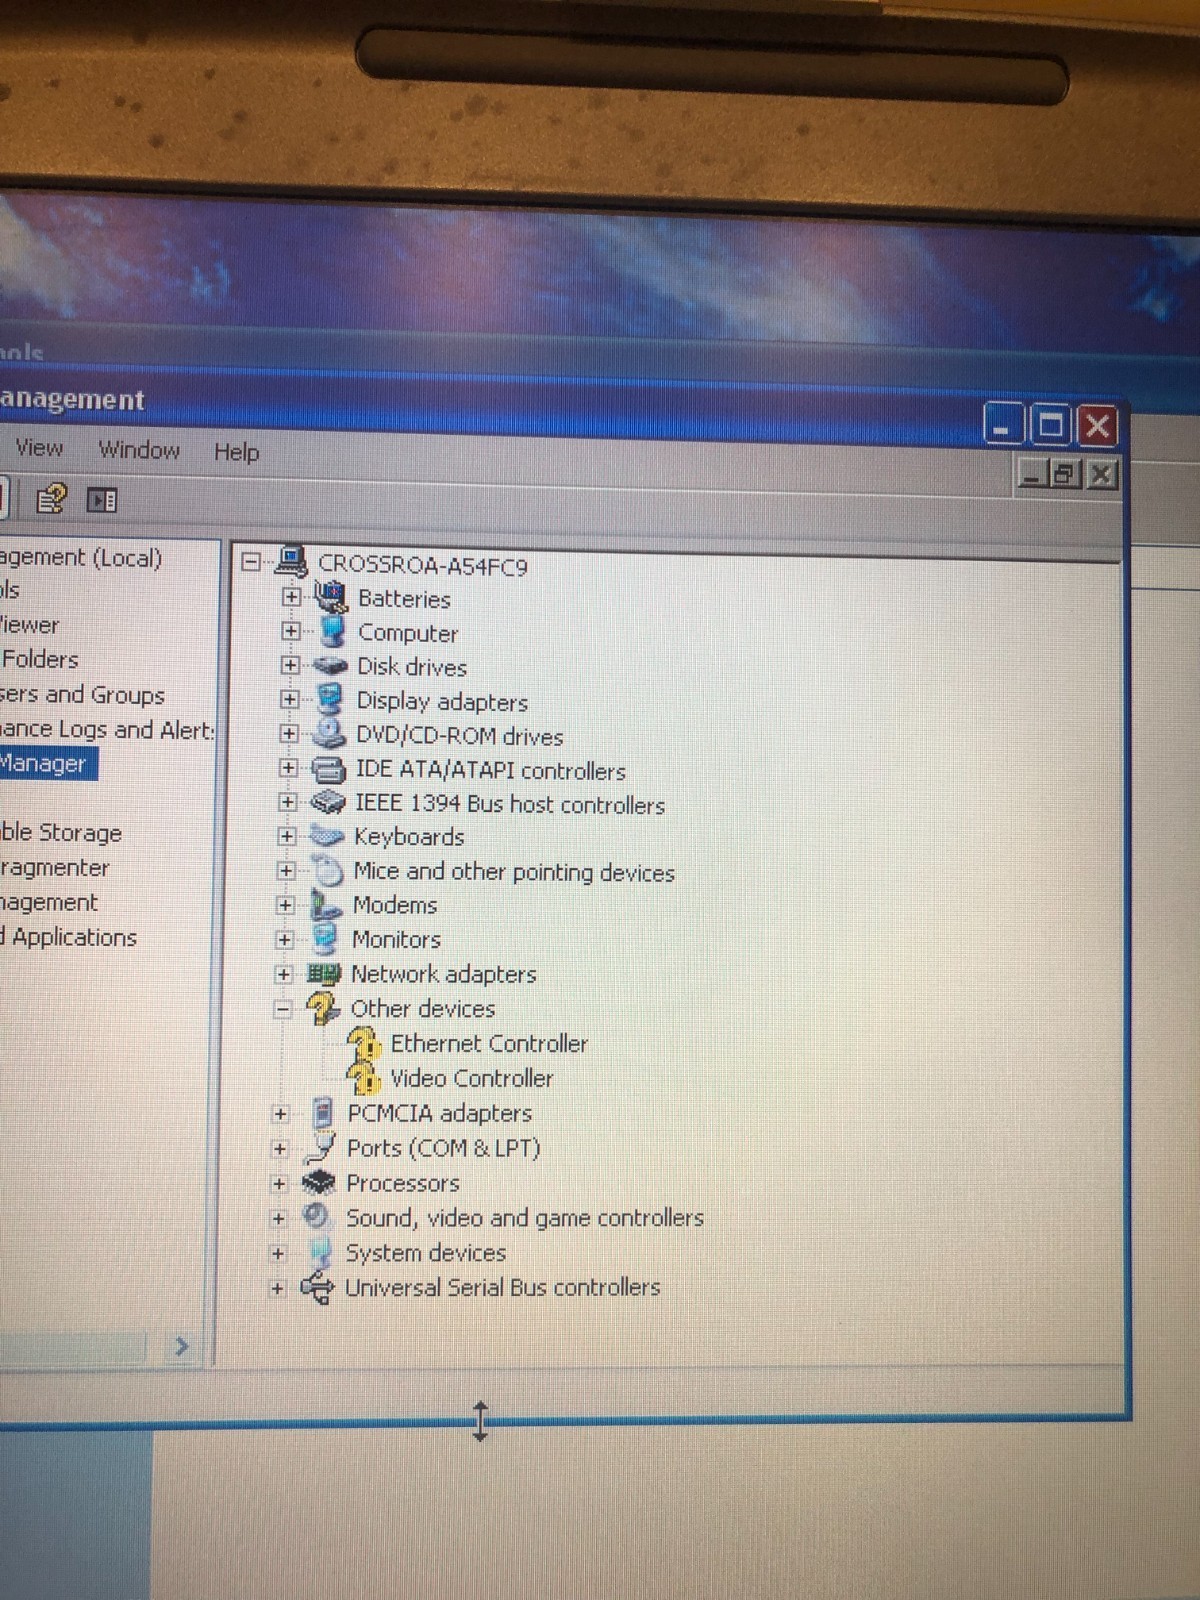Viewport: 1200px width, 1600px height.
Task: Click the DVD/CD-ROM drives icon
Action: (328, 734)
